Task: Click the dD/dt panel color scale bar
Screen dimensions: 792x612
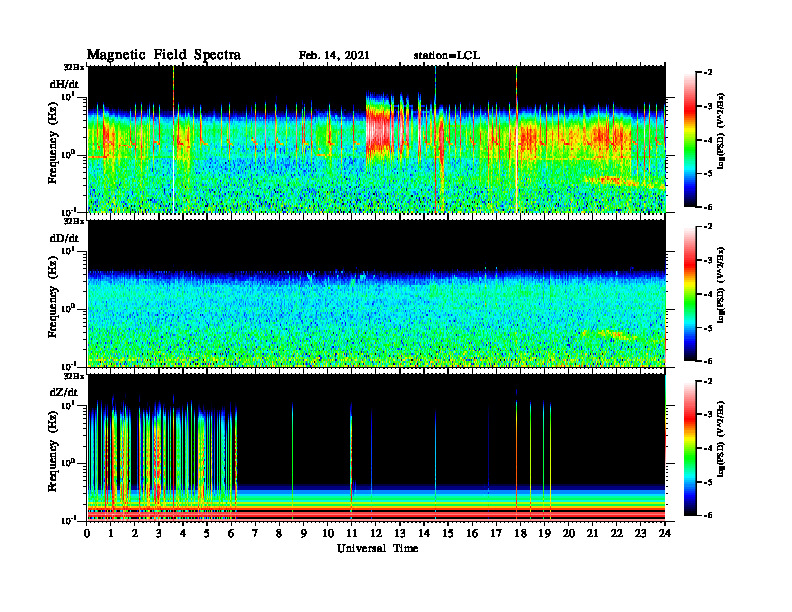Action: [x=690, y=294]
